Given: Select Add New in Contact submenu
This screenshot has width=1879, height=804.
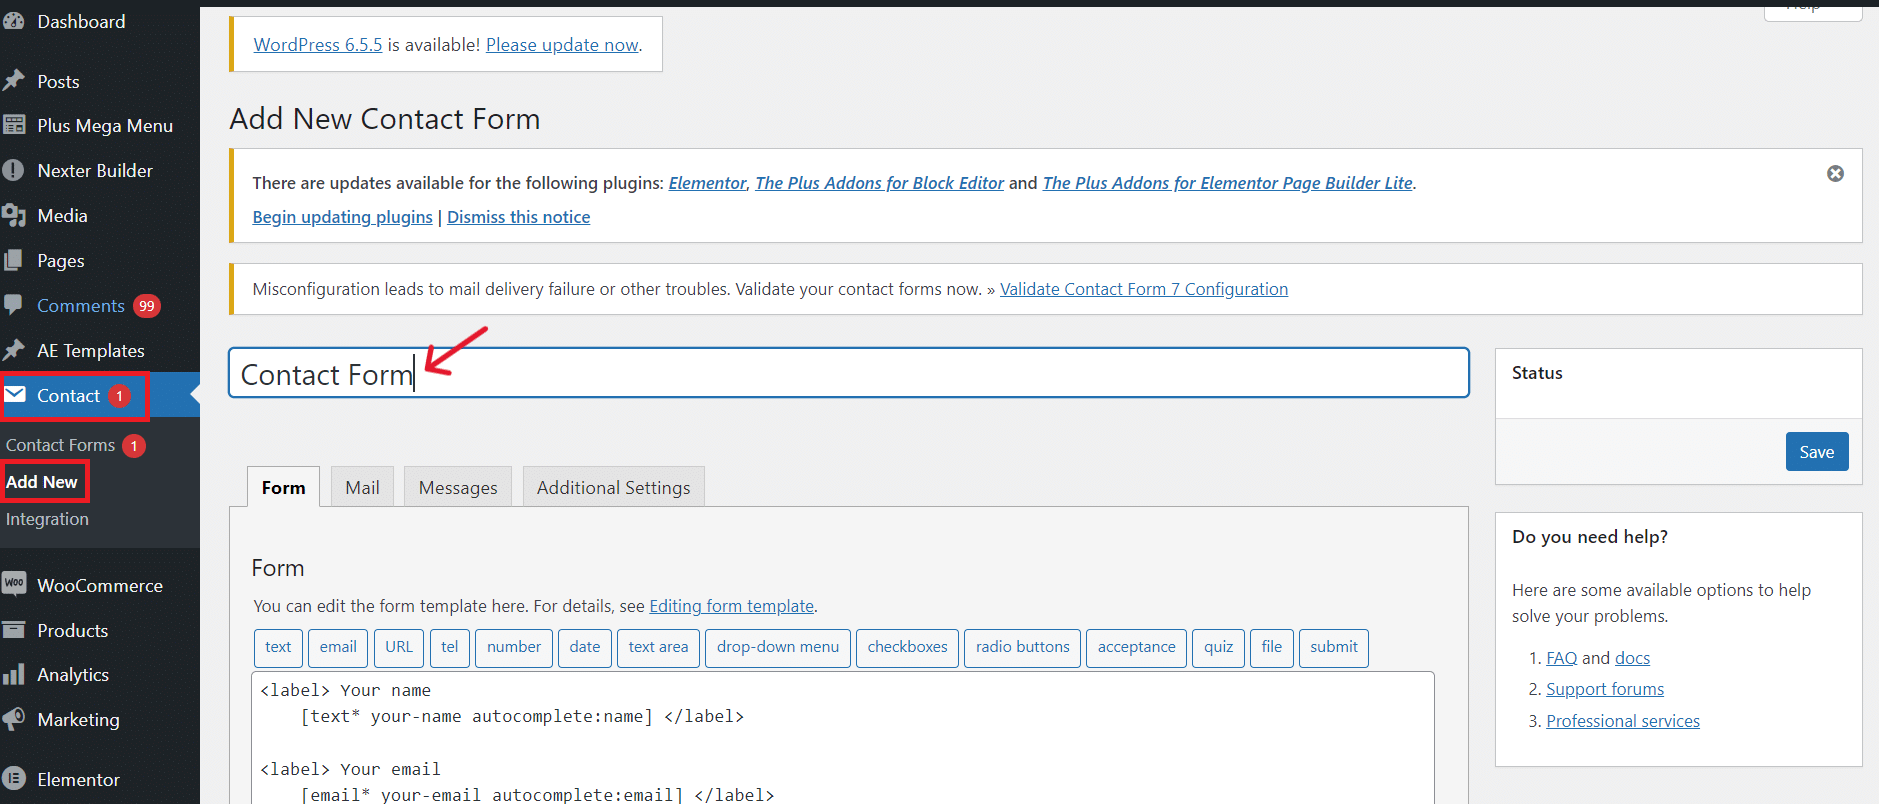Looking at the screenshot, I should (42, 482).
